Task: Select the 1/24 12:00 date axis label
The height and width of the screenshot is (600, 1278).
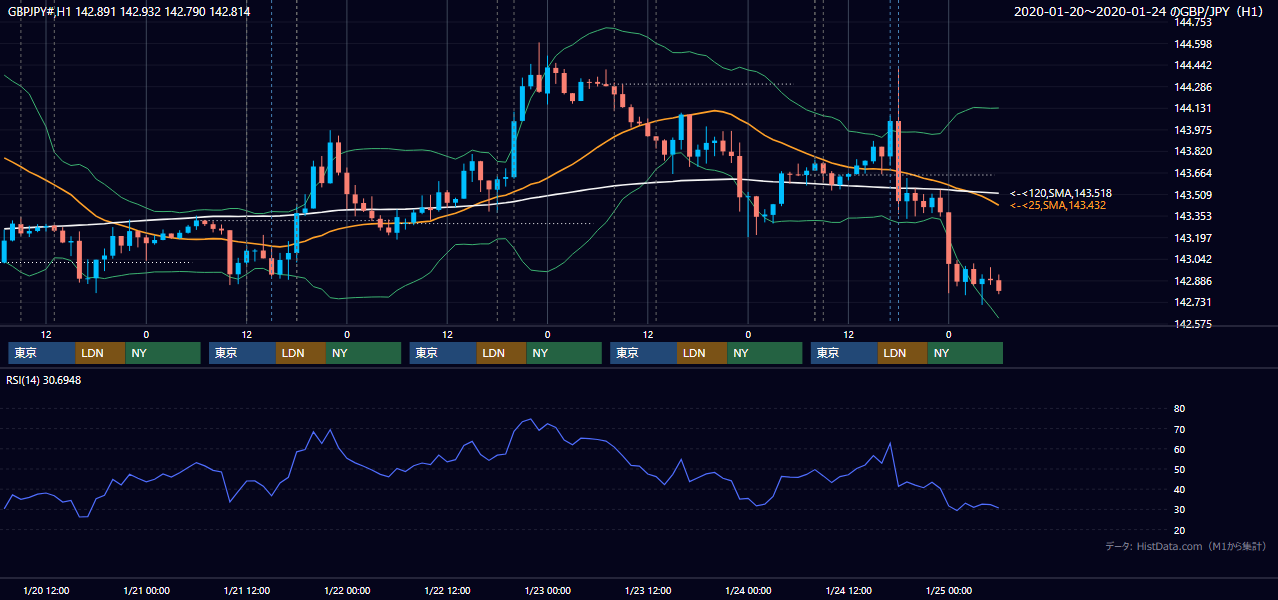Action: tap(849, 590)
